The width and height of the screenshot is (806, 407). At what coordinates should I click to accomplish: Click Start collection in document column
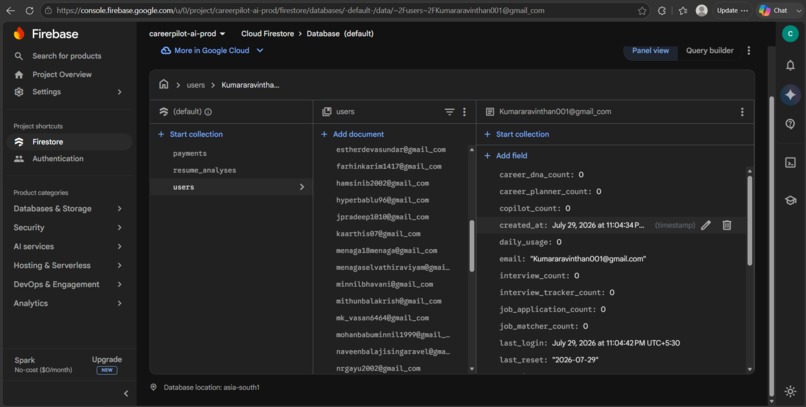point(517,134)
